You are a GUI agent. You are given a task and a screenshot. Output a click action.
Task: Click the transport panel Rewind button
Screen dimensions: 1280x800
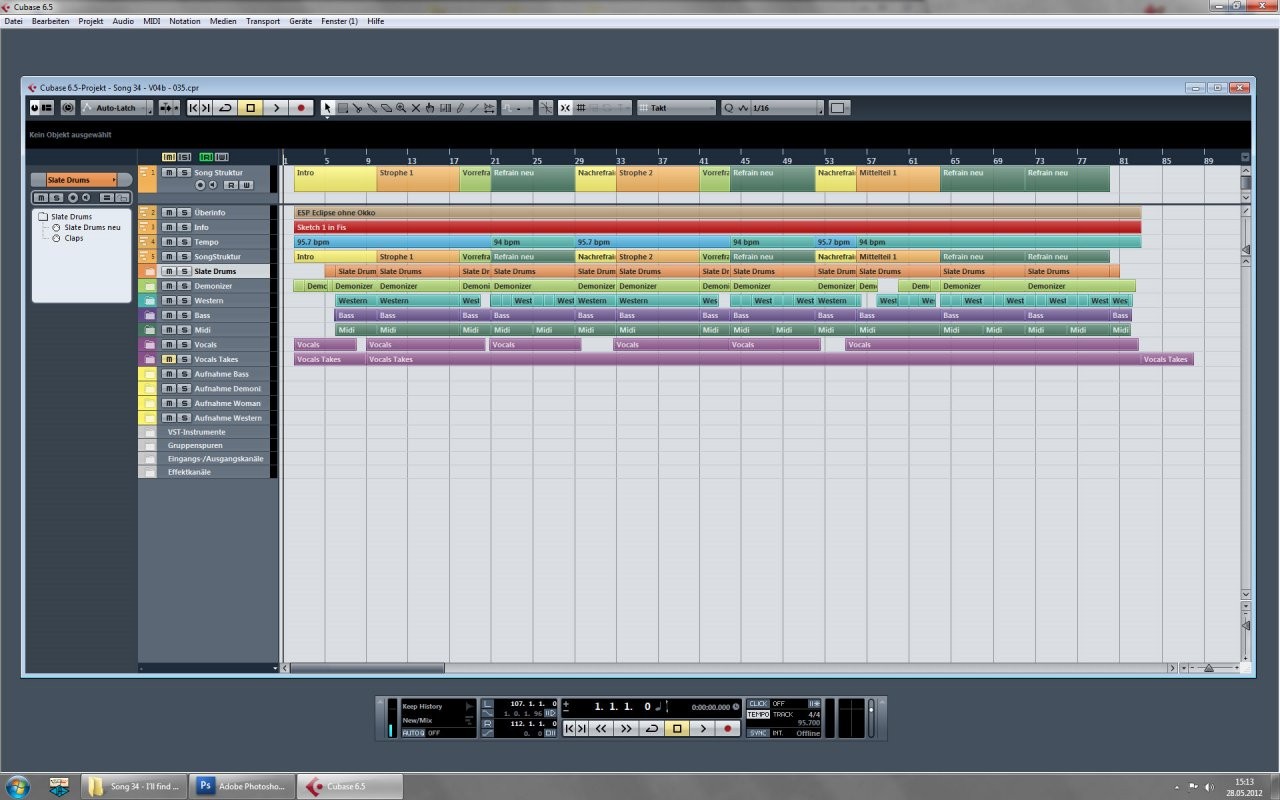[601, 729]
